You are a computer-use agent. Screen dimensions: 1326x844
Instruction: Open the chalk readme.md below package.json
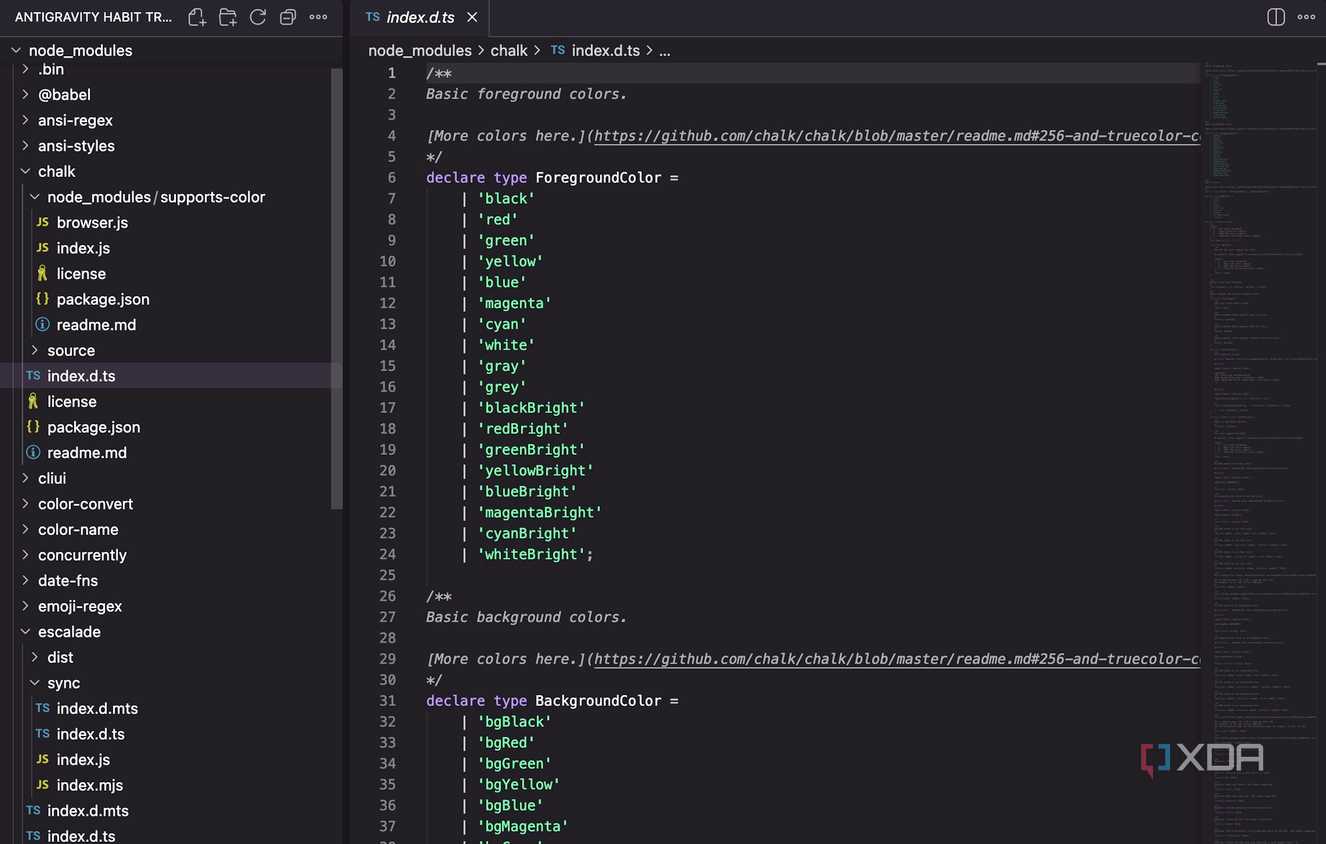point(171,453)
